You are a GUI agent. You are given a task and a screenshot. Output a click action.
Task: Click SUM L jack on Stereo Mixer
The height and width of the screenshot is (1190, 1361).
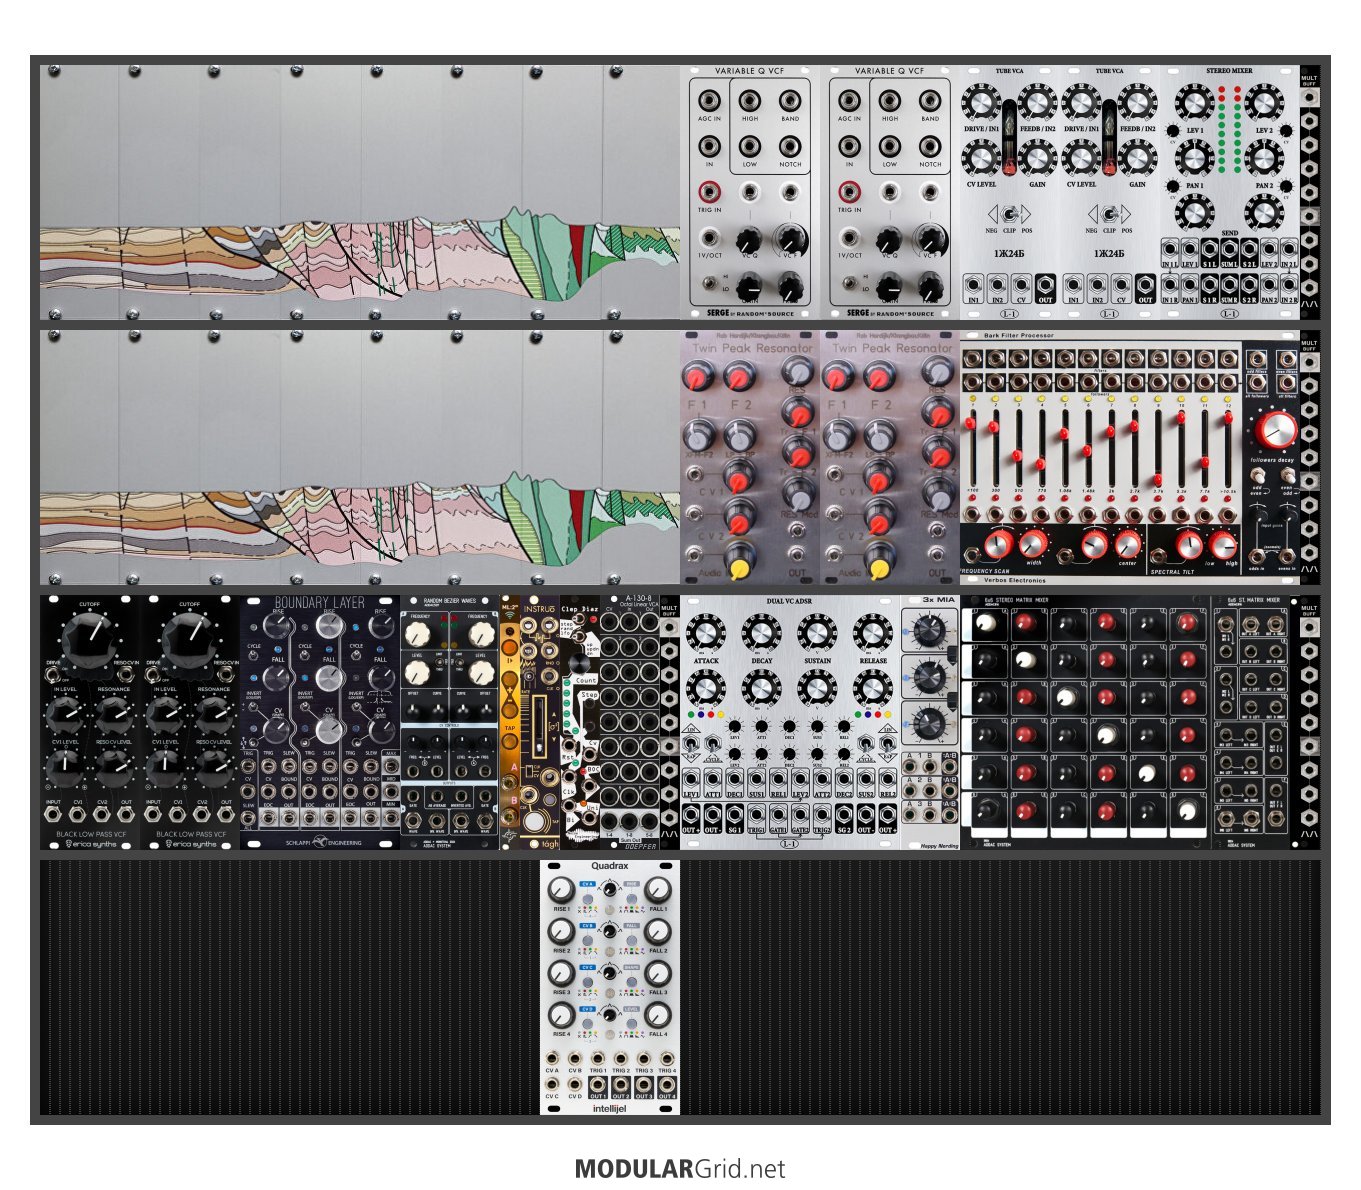click(1229, 248)
